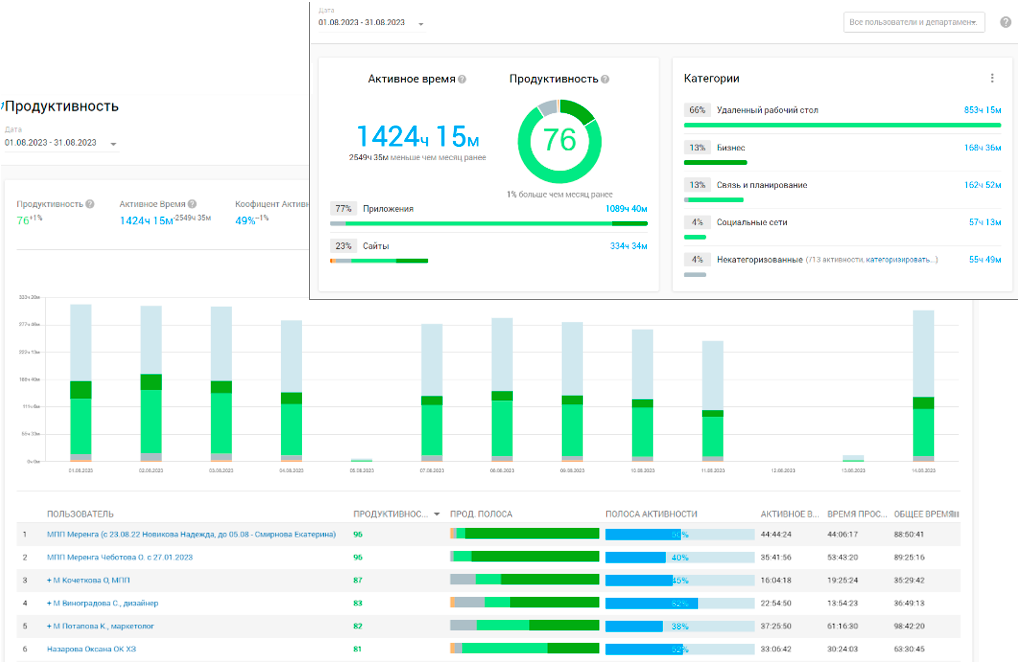Click the Приложения 77% usage bar
Viewport: 1018px width, 668px height.
point(489,223)
